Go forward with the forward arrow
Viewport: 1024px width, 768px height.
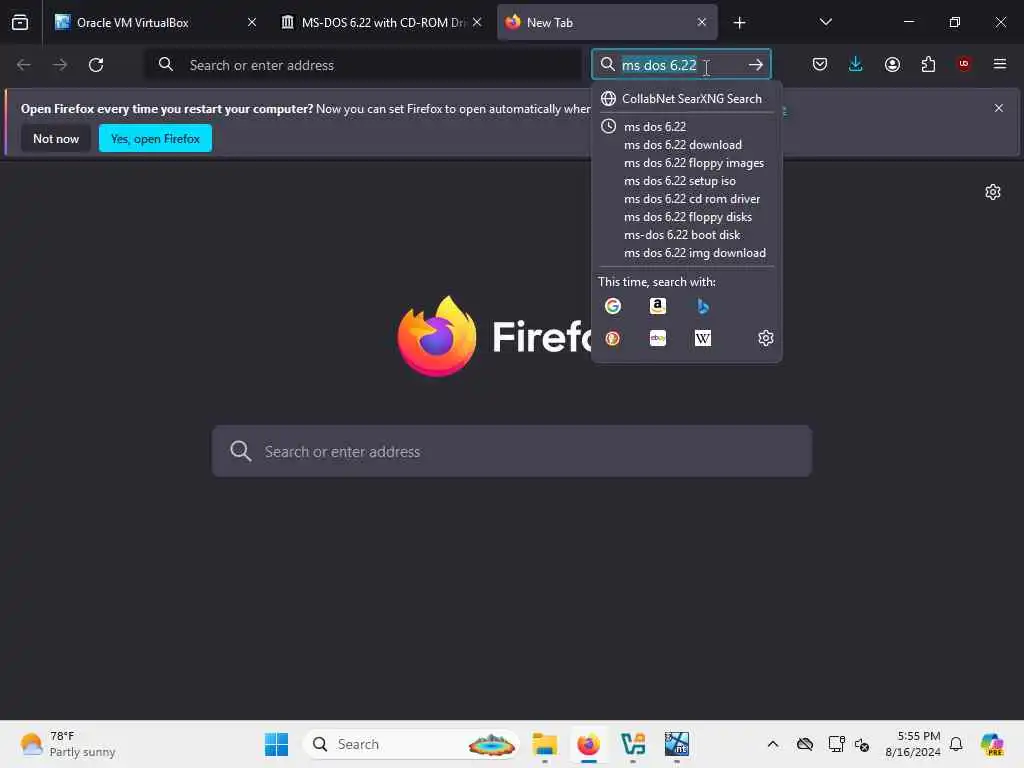59,65
